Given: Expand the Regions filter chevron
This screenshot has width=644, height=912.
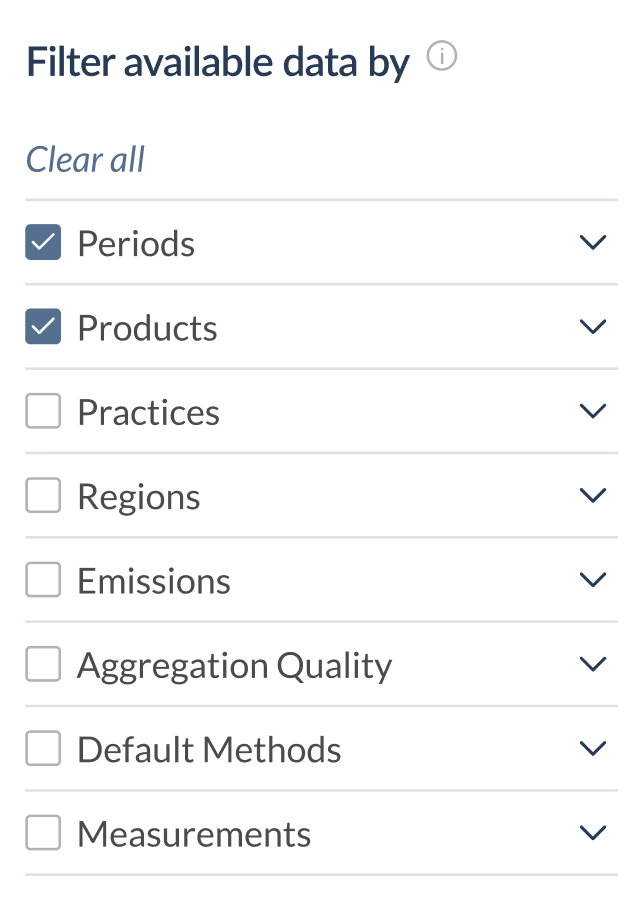Looking at the screenshot, I should tap(593, 496).
